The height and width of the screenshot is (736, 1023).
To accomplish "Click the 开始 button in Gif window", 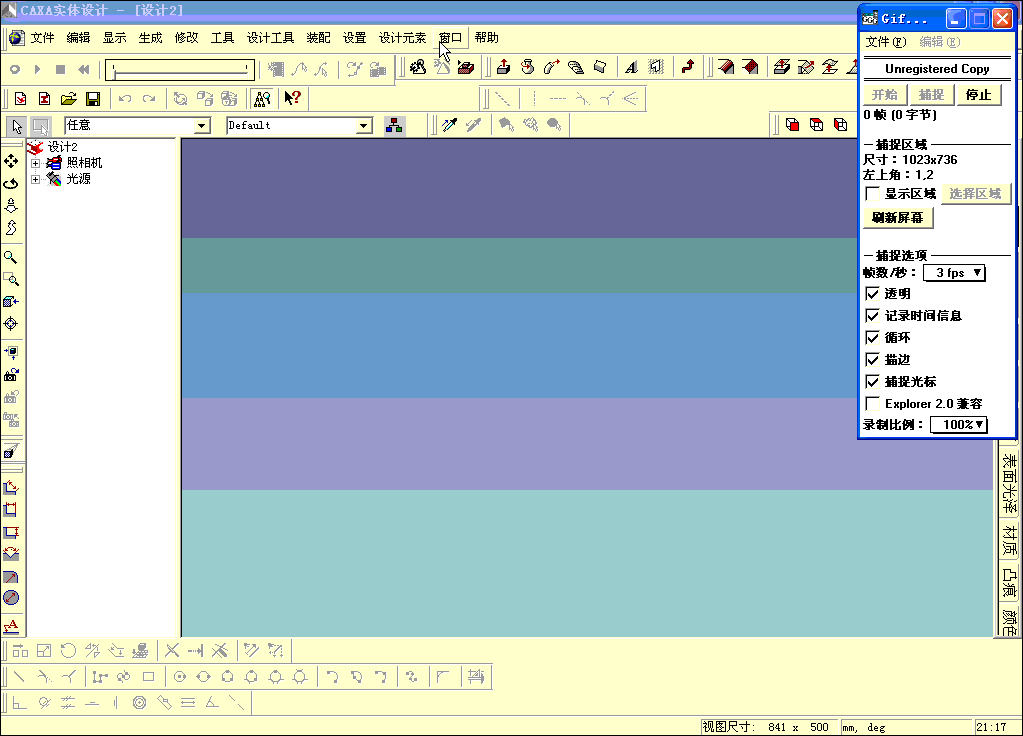I will click(885, 95).
